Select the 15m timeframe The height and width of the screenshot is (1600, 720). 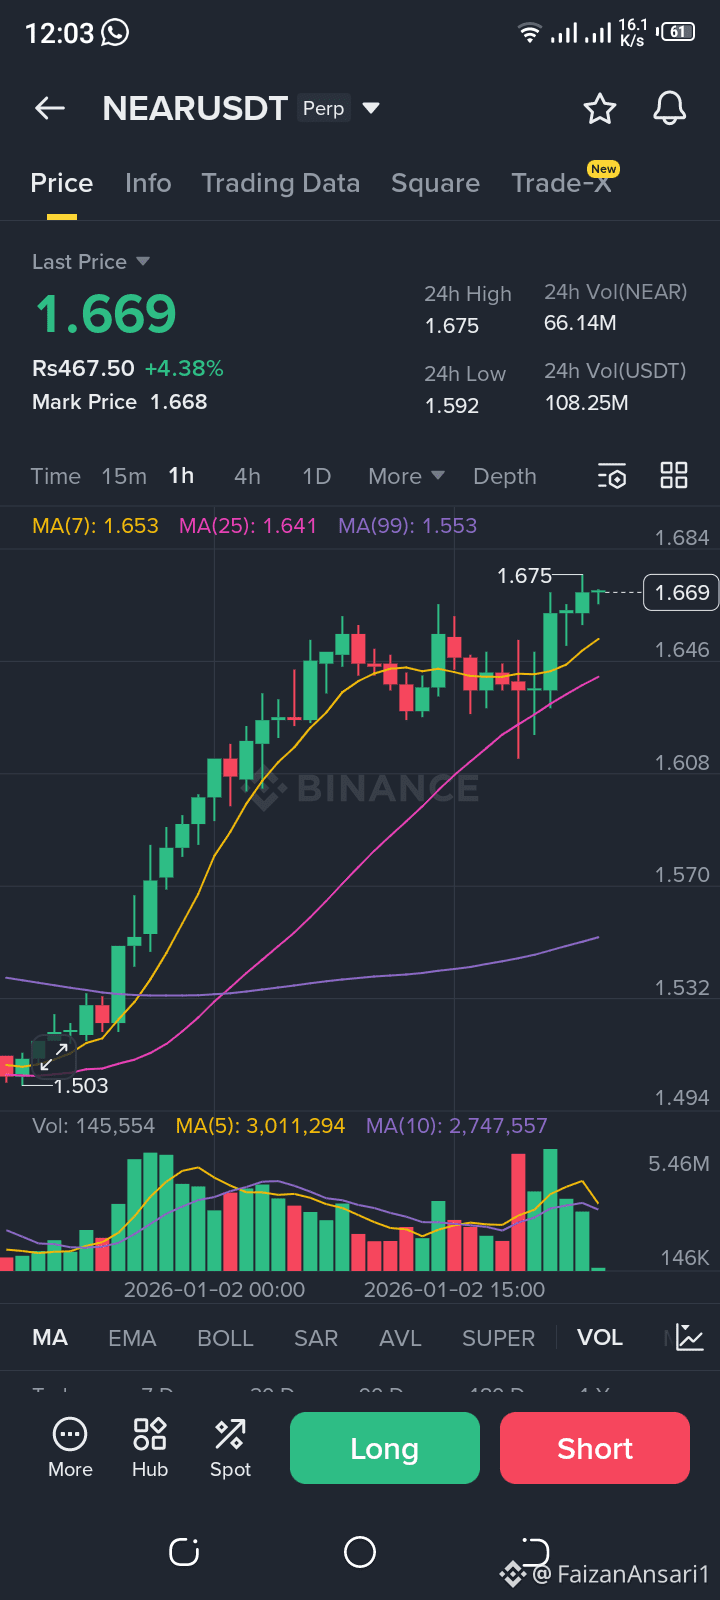124,476
